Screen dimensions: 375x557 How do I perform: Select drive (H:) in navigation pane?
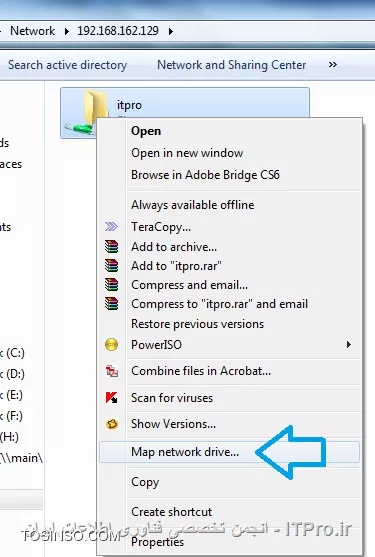click(x=10, y=437)
